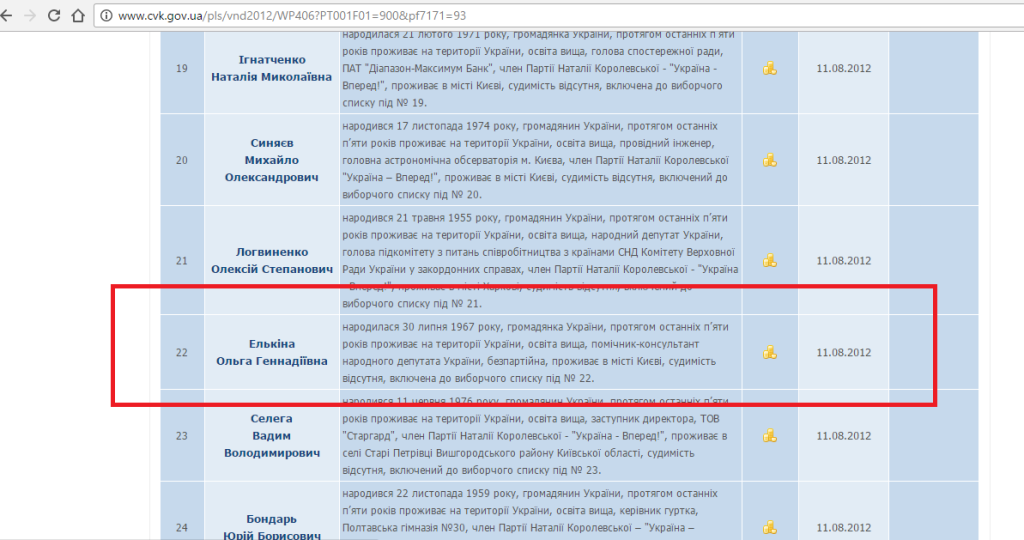Open candidate Ігнатченко Наталія Миколаївна link

click(x=272, y=69)
